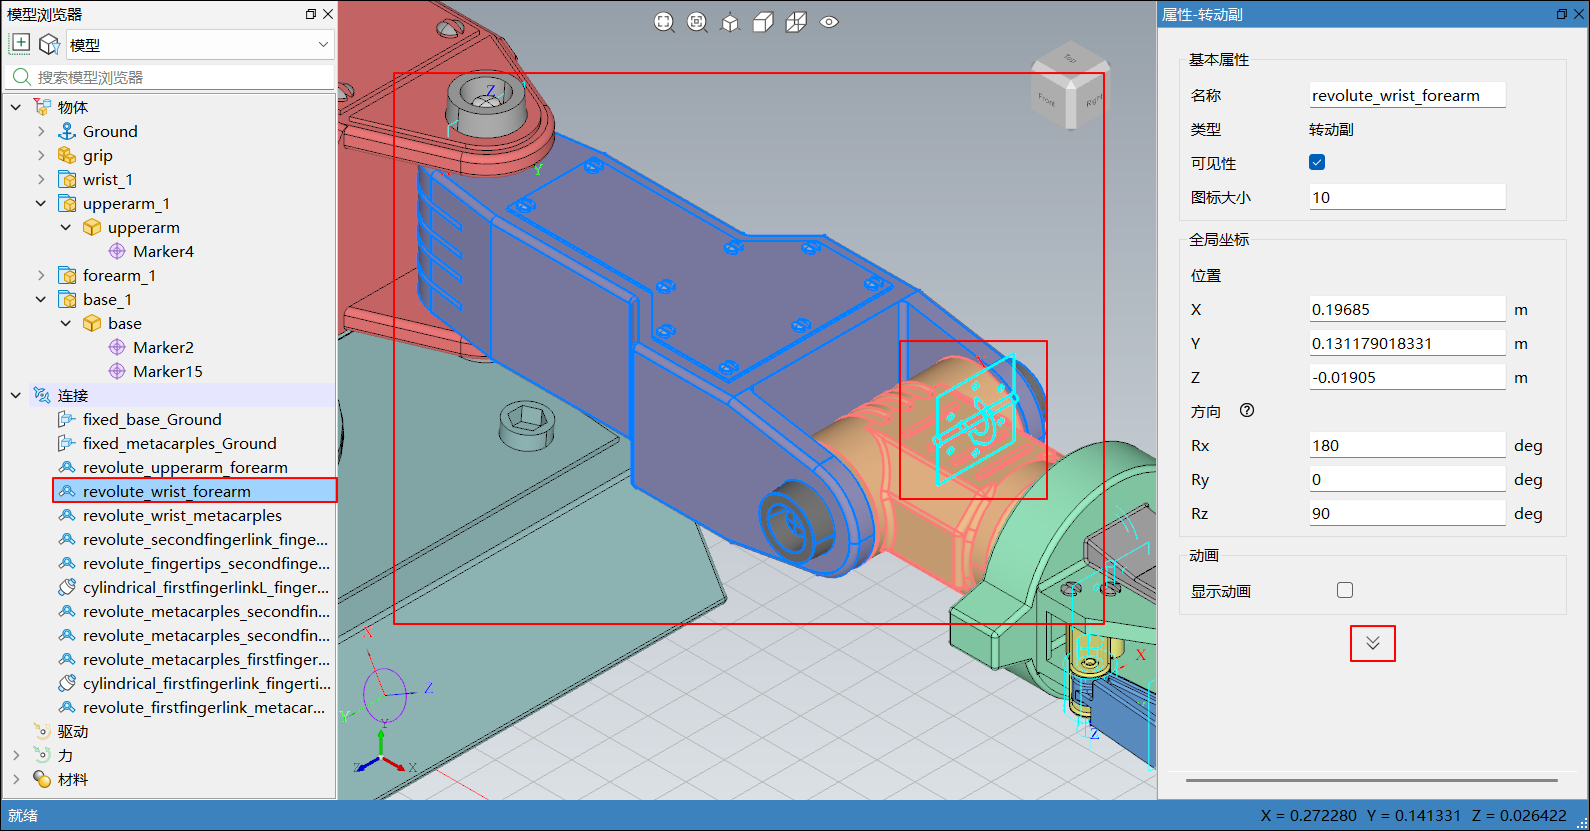Image resolution: width=1590 pixels, height=831 pixels.
Task: Select revolute_upperarm_forearm in the tree
Action: [185, 467]
